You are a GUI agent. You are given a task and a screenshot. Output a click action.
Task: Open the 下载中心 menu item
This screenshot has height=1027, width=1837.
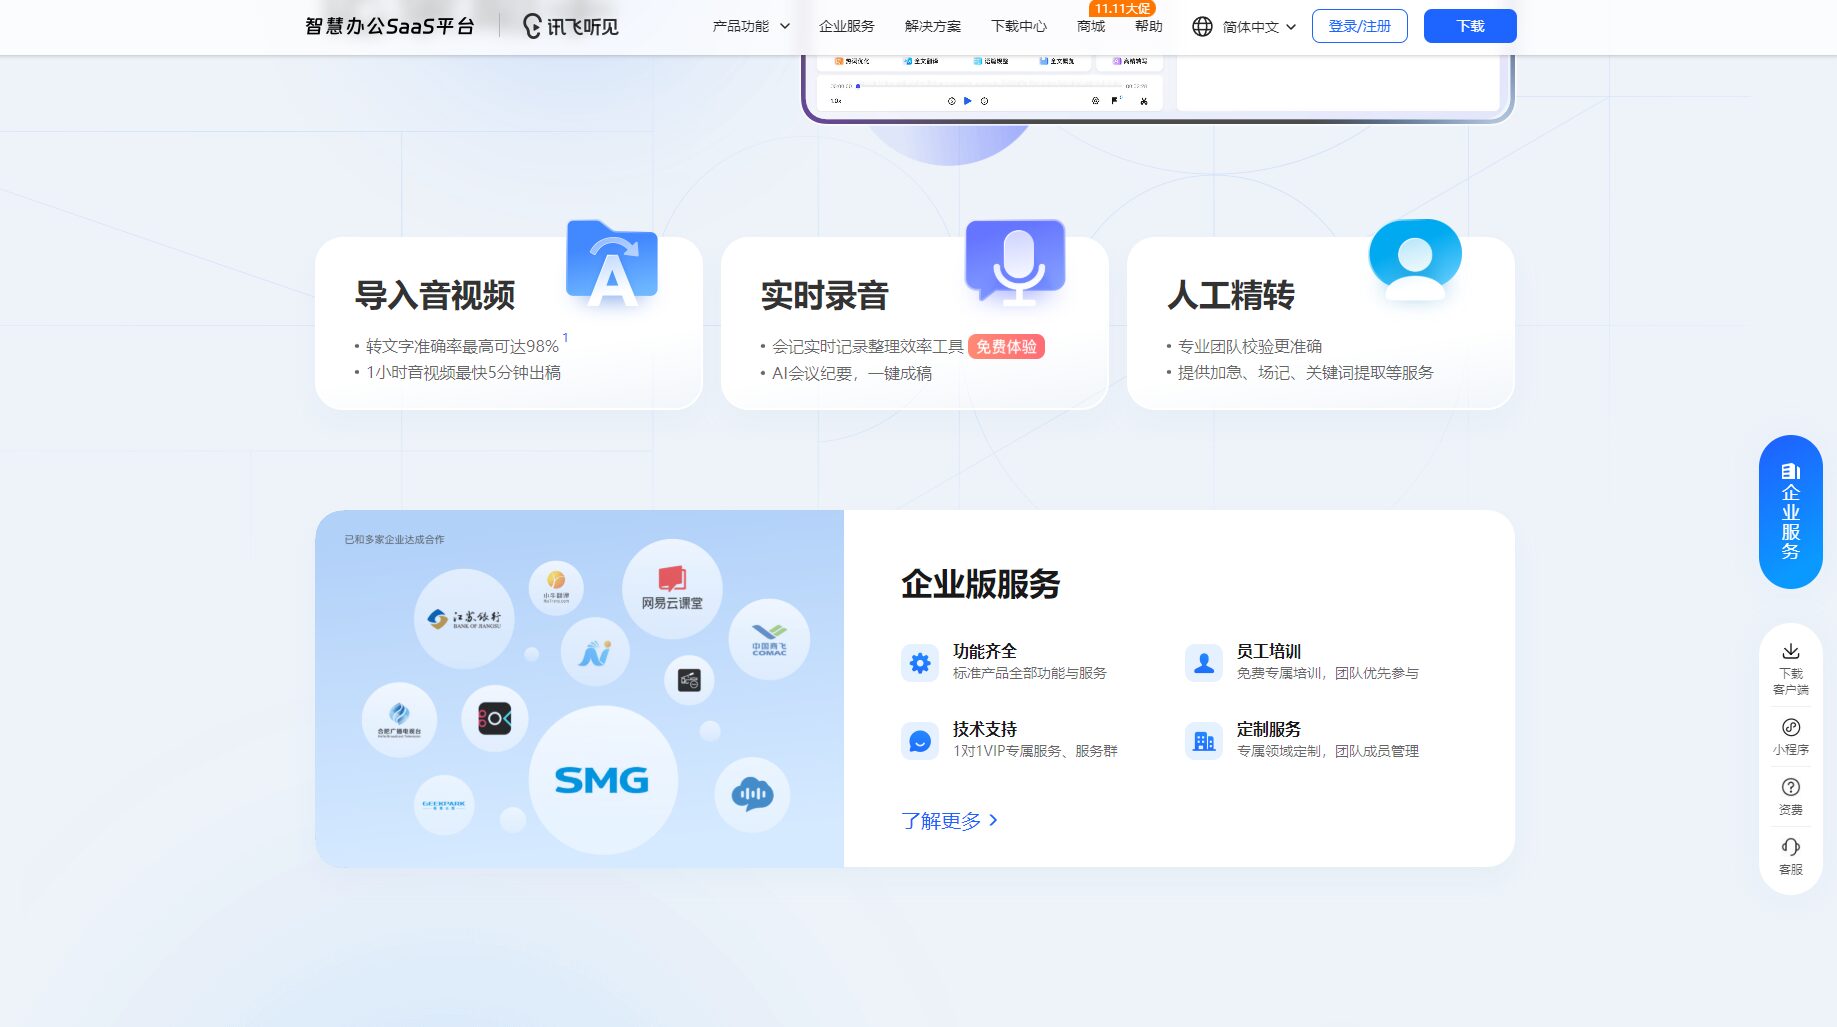coord(1018,26)
